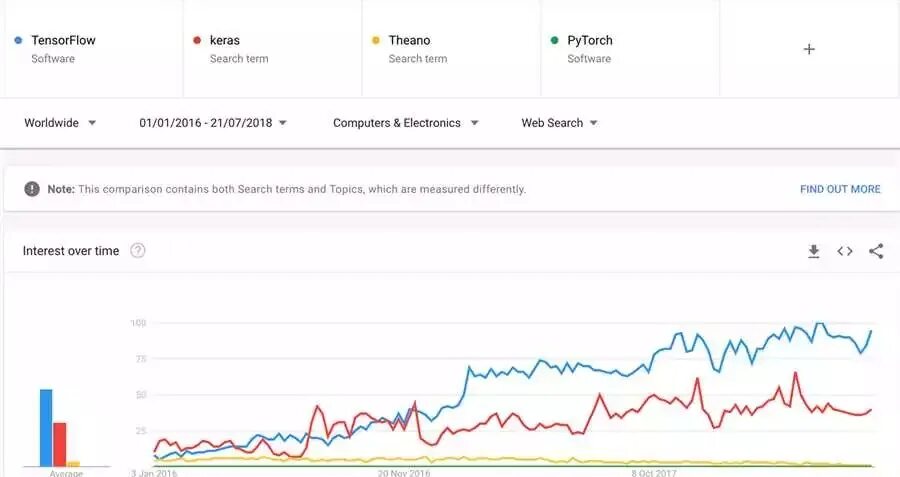Open the date range dropdown
900x477 pixels.
[x=213, y=123]
